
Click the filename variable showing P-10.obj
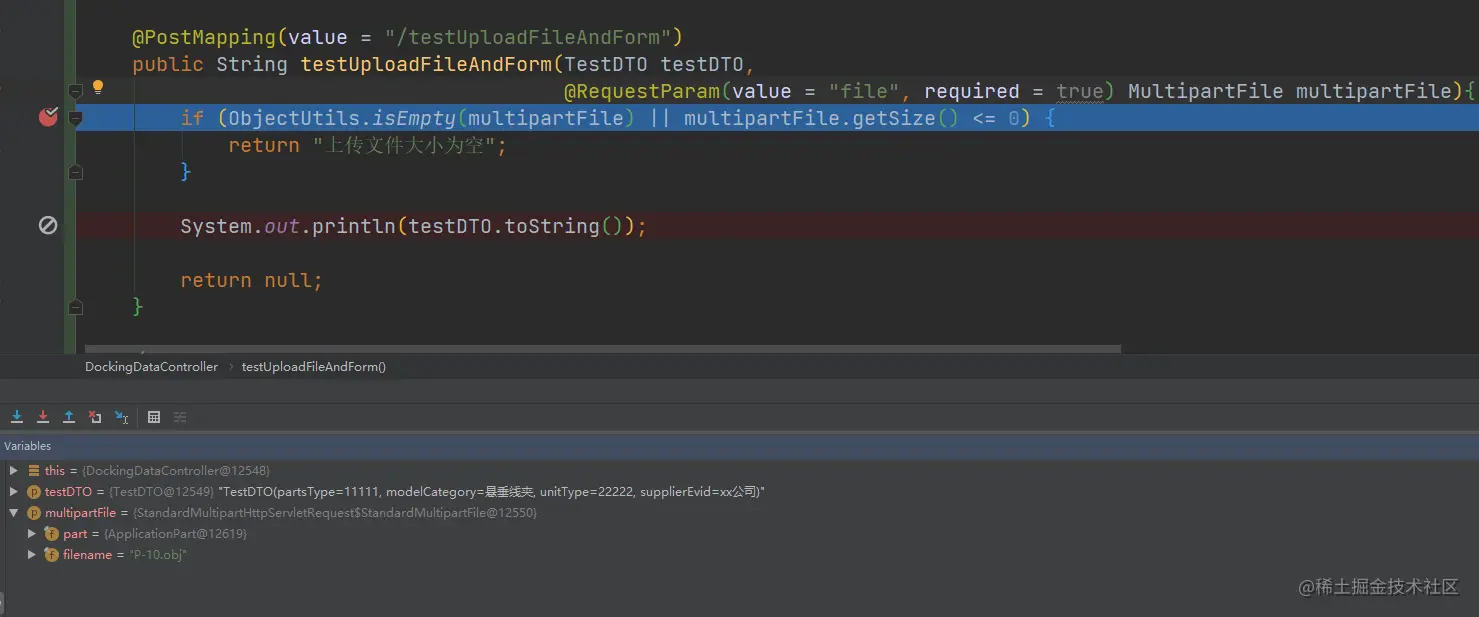(x=90, y=554)
